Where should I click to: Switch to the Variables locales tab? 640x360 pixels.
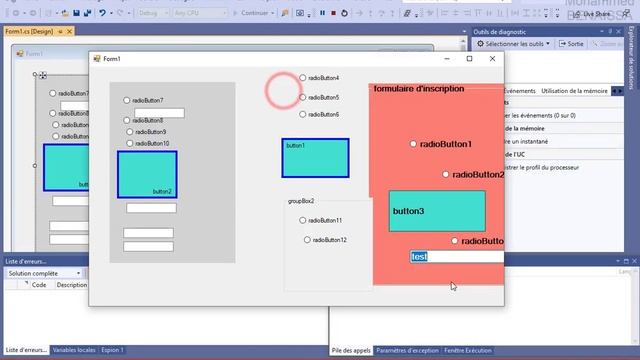click(74, 350)
